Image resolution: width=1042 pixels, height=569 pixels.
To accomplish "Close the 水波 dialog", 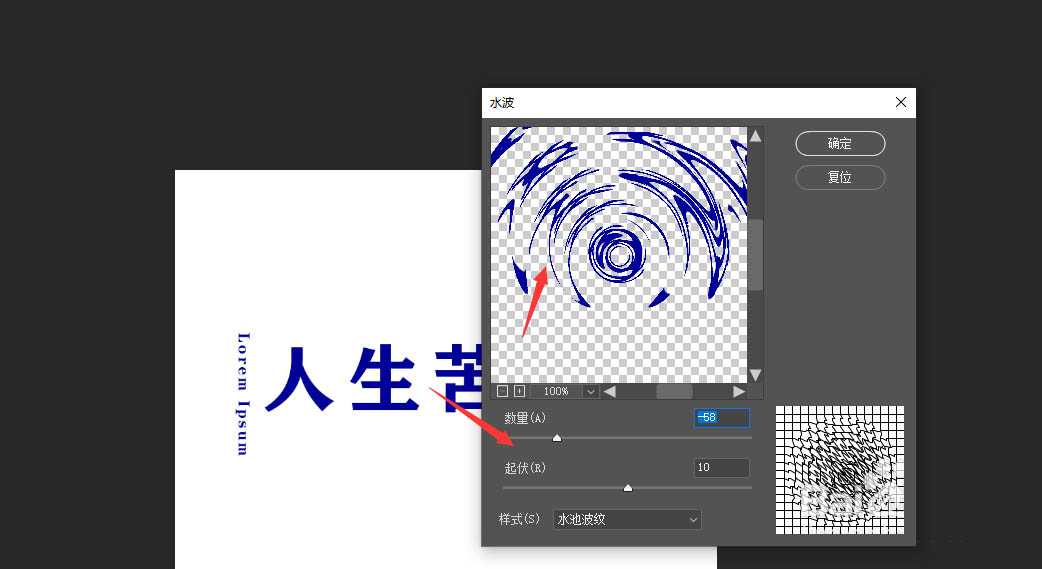I will pos(900,102).
